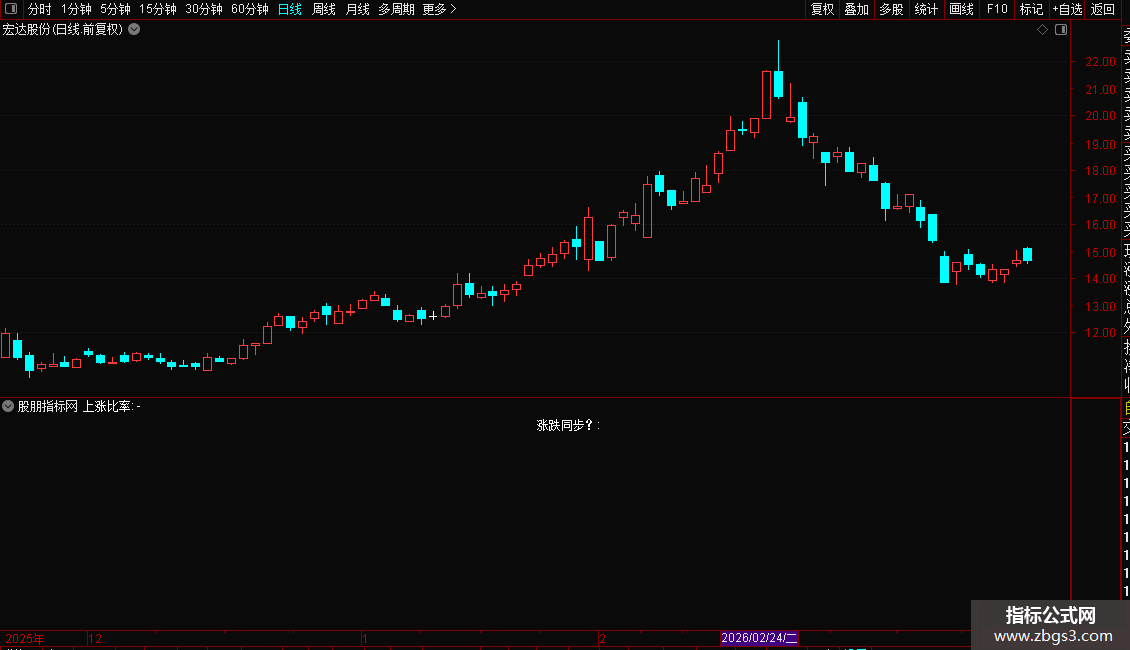
Task: Click the 返回 back button
Action: click(x=1103, y=9)
